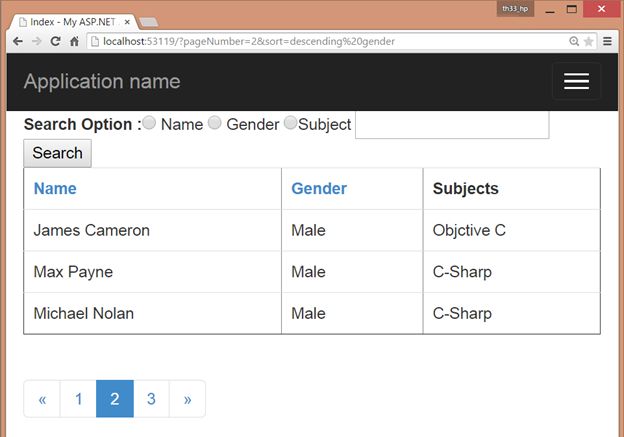Focus the search text input field

(x=452, y=124)
